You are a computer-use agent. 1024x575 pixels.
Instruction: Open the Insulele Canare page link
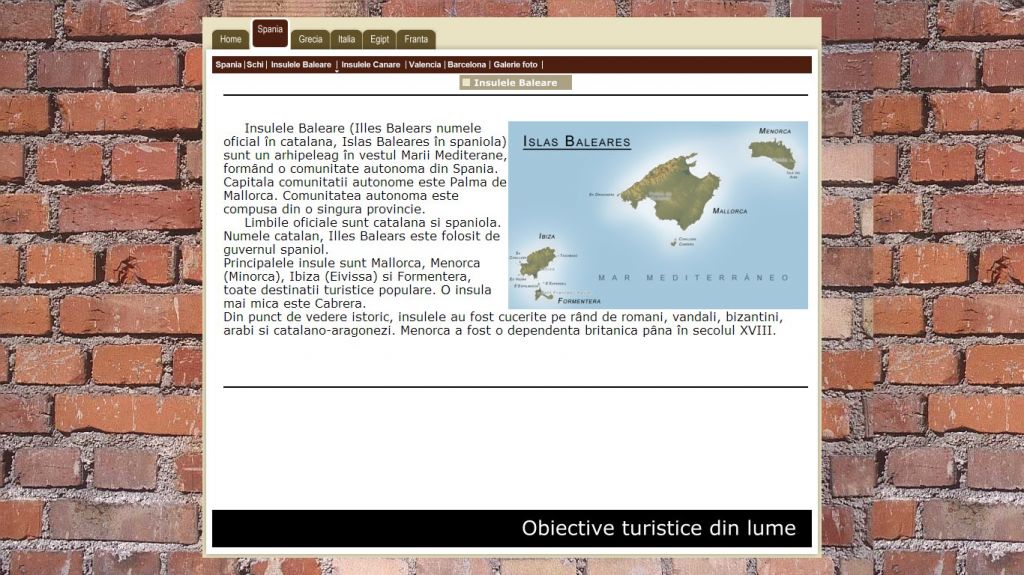coord(370,65)
